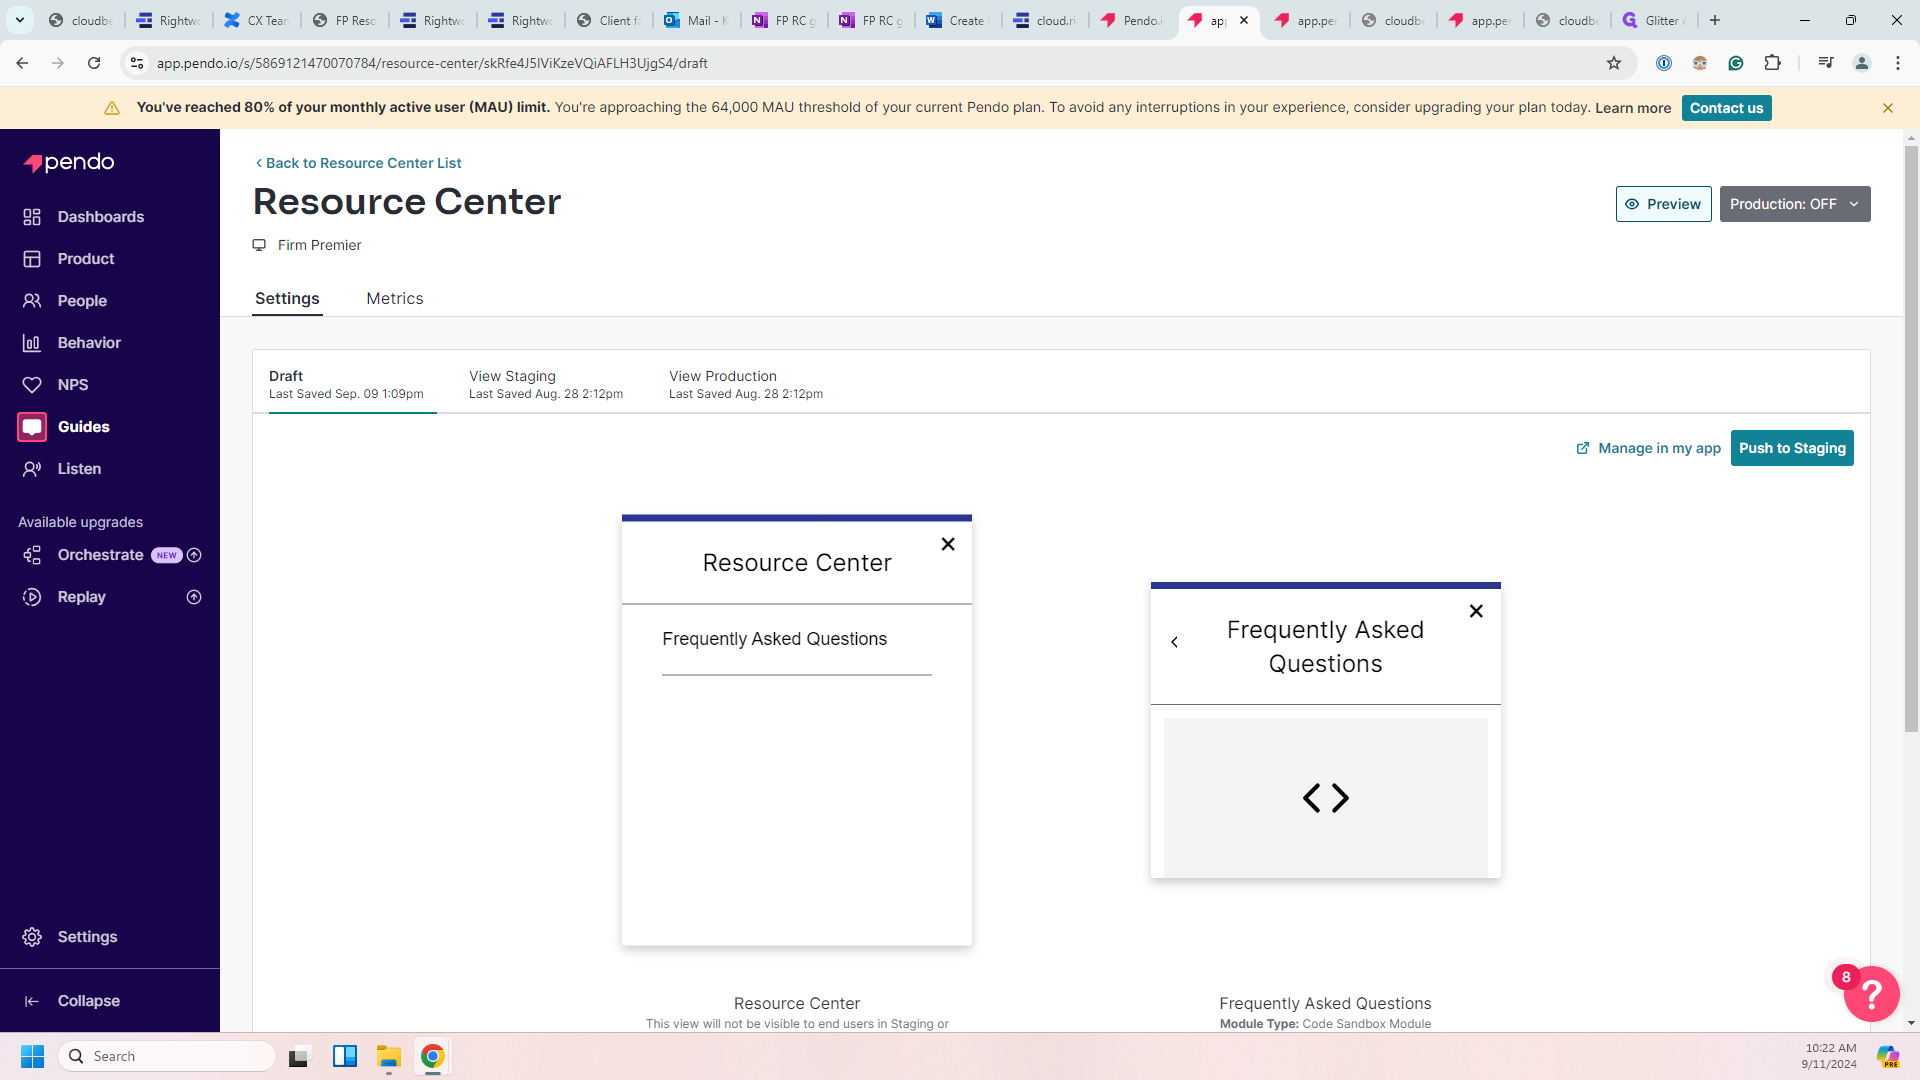Image resolution: width=1920 pixels, height=1080 pixels.
Task: Expand the Production: OFF dropdown
Action: point(1794,204)
